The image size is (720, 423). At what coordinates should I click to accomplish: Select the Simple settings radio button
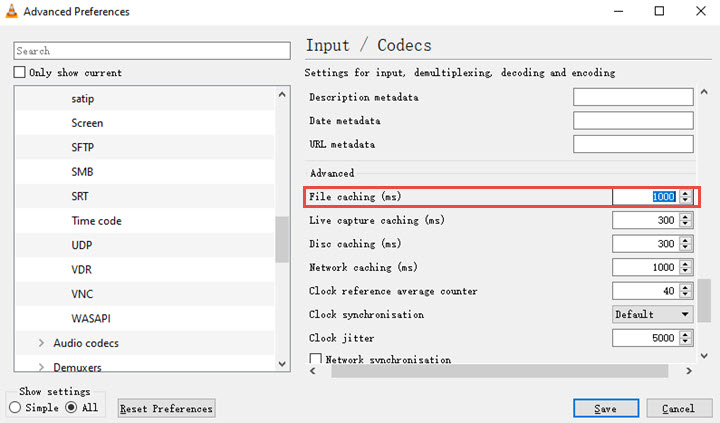(x=15, y=408)
